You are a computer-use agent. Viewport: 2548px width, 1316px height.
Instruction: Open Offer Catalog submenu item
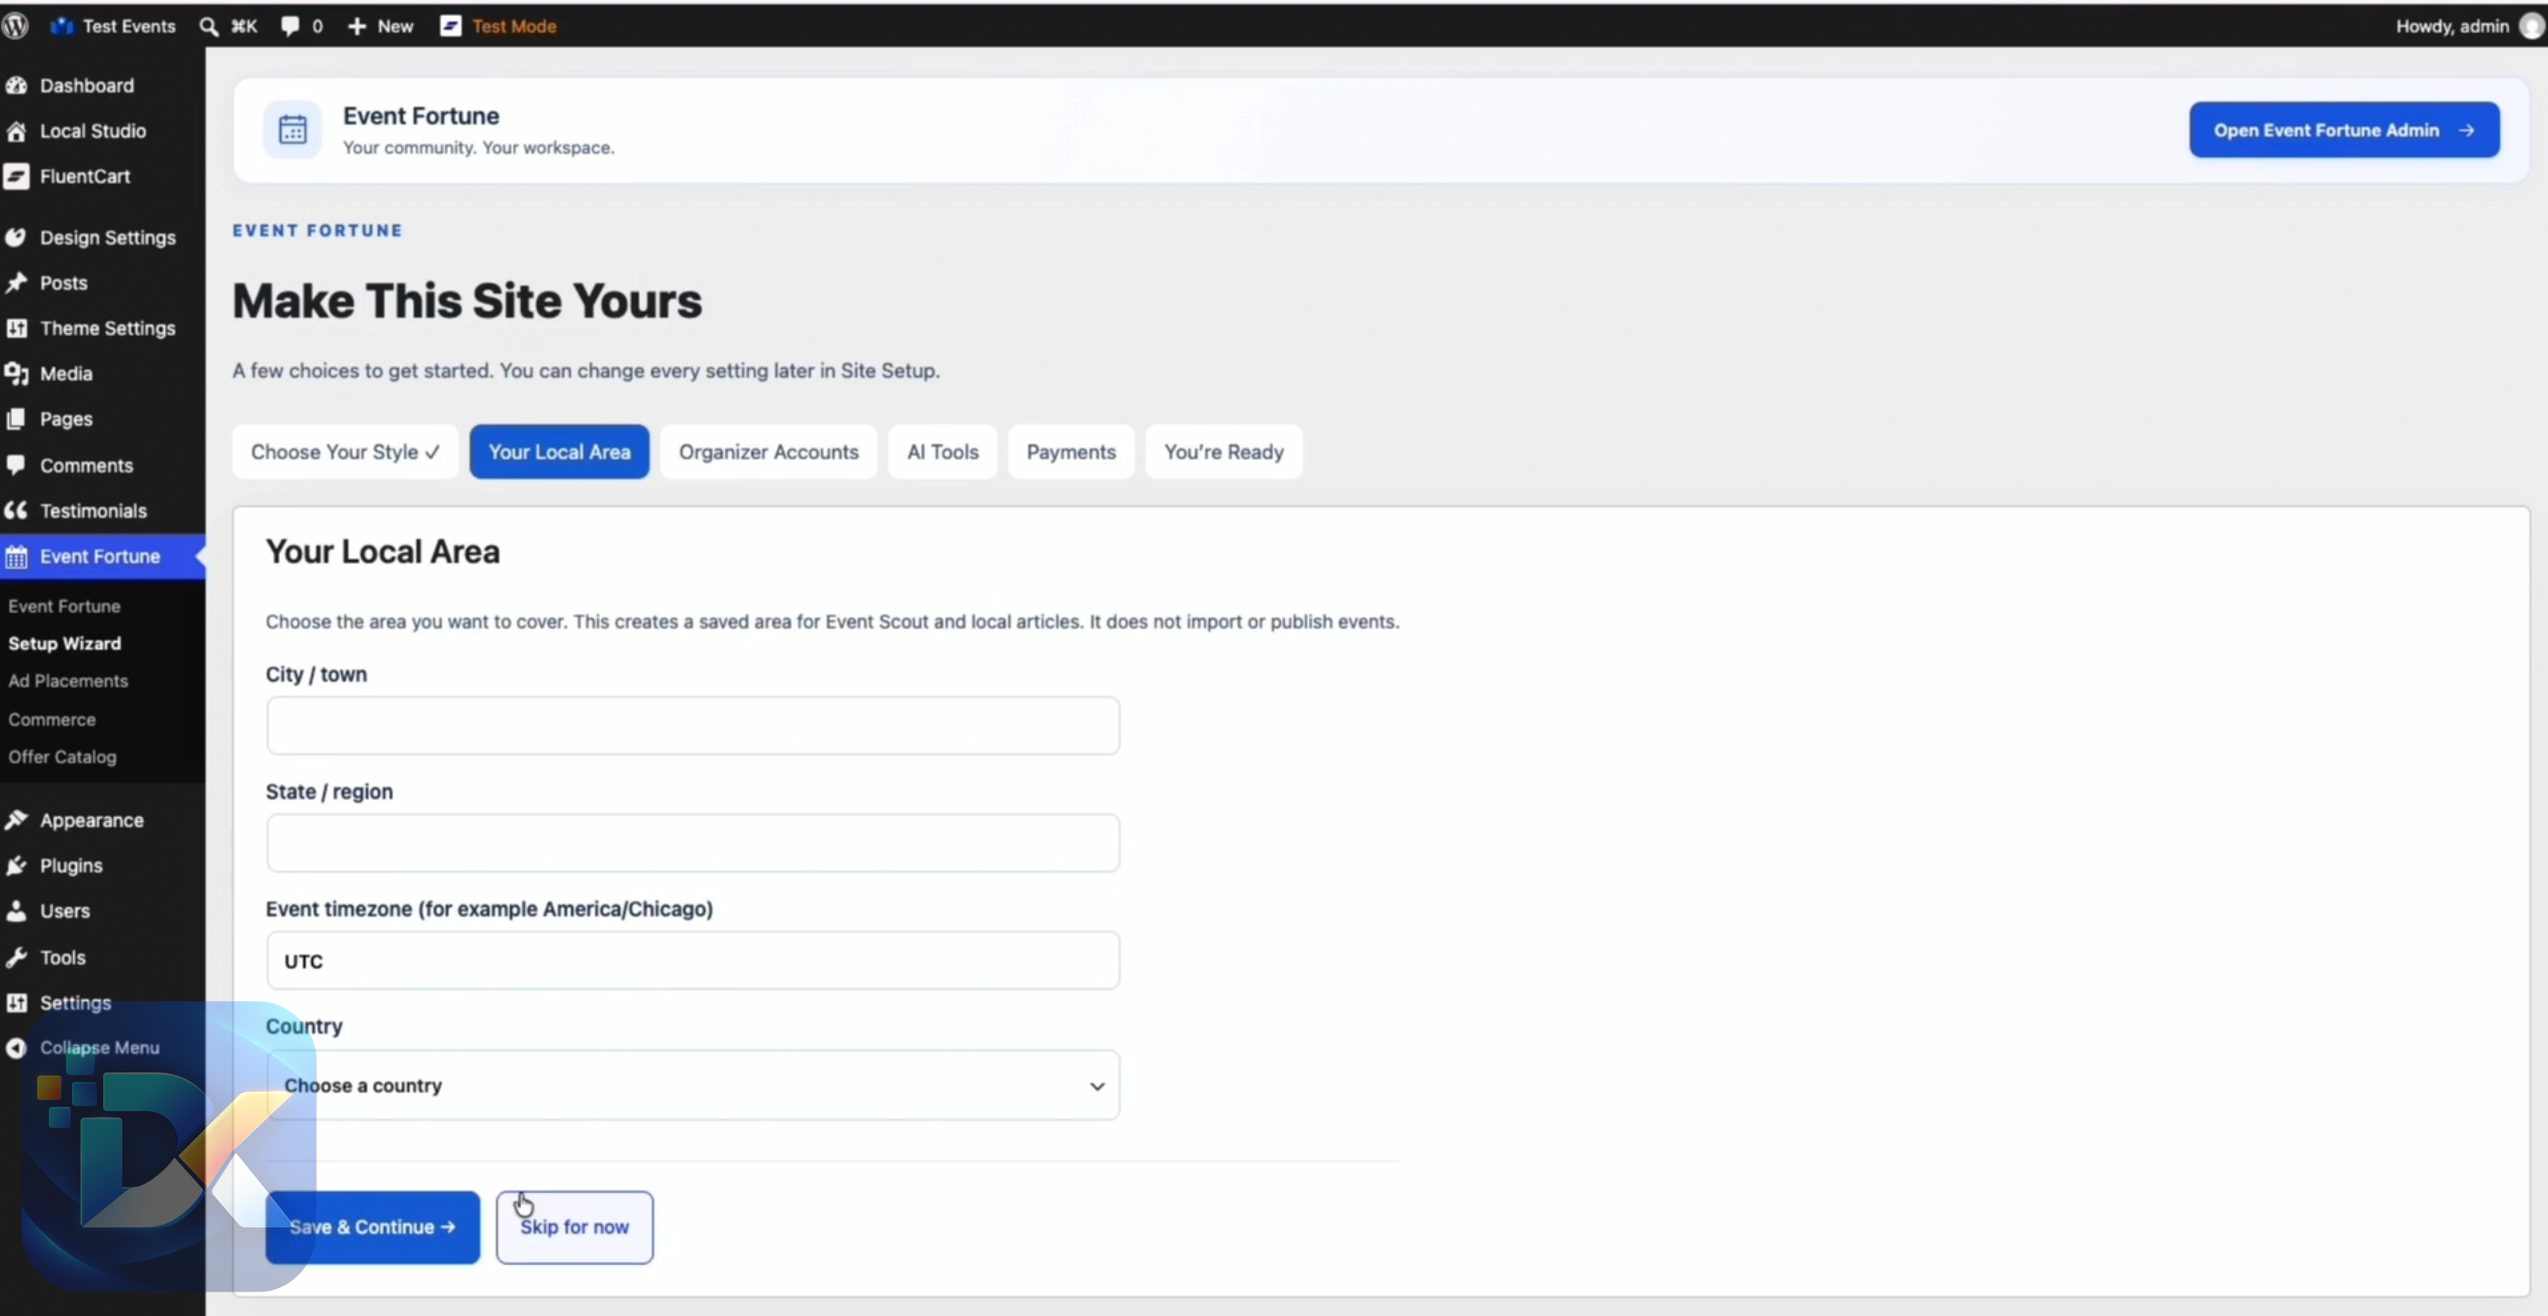(62, 757)
